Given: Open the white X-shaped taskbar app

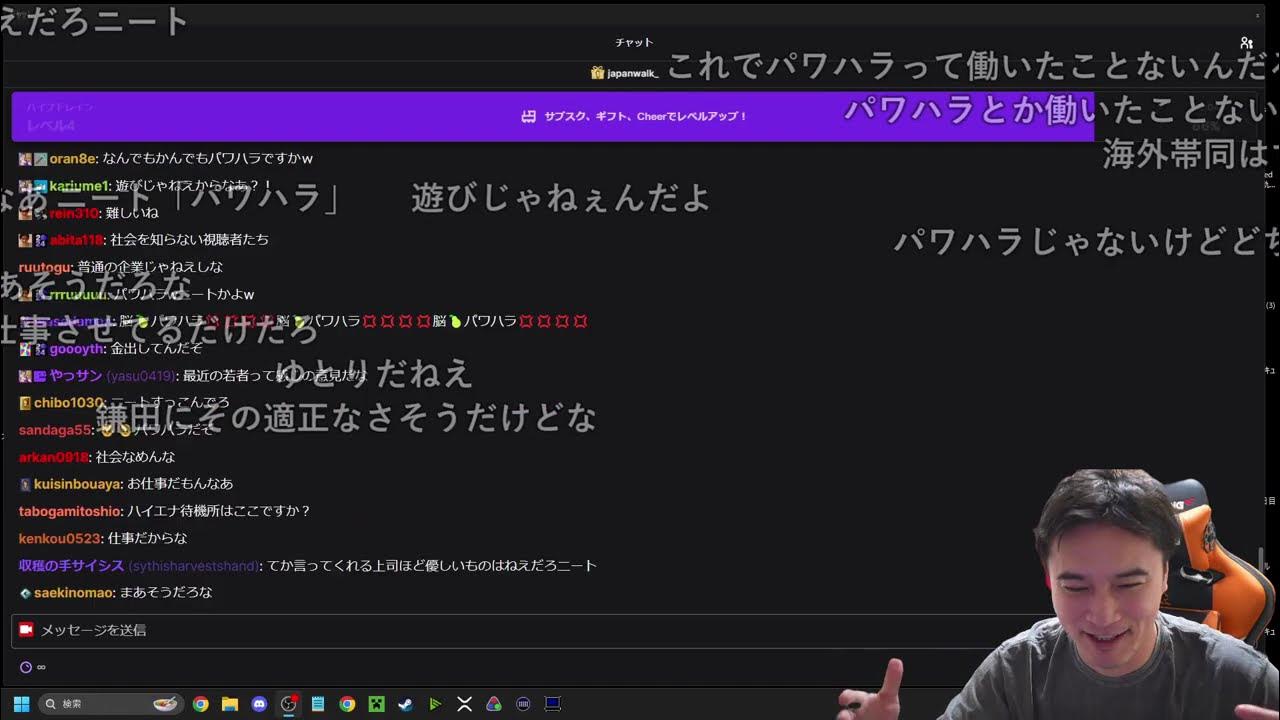Looking at the screenshot, I should (x=464, y=704).
